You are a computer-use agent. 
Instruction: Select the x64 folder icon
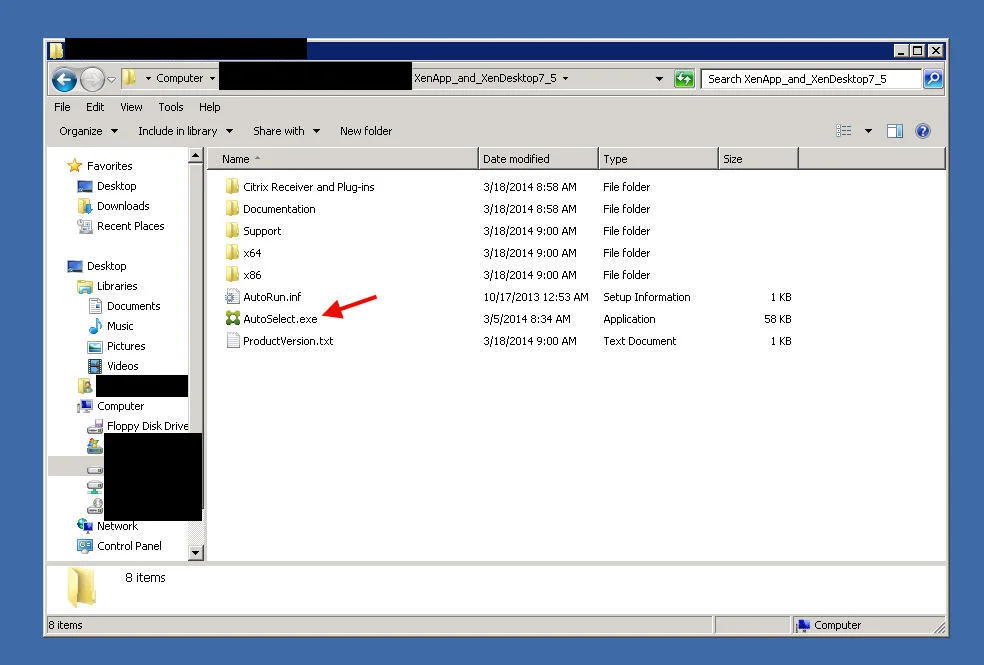point(232,252)
